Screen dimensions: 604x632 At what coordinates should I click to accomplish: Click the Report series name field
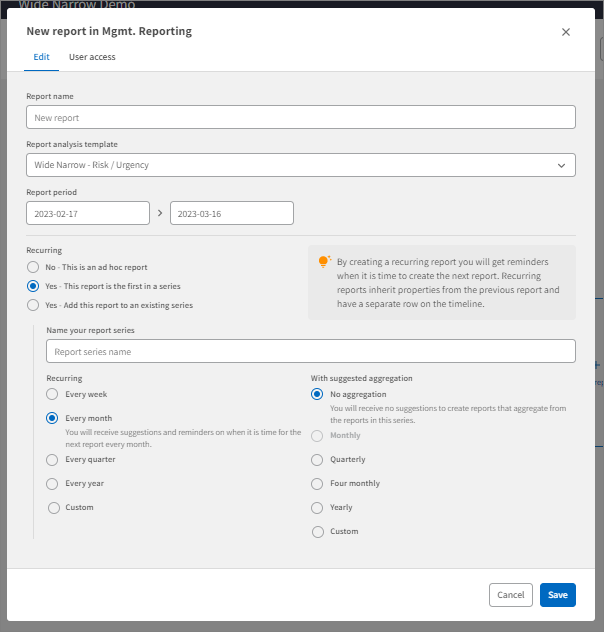click(x=310, y=351)
